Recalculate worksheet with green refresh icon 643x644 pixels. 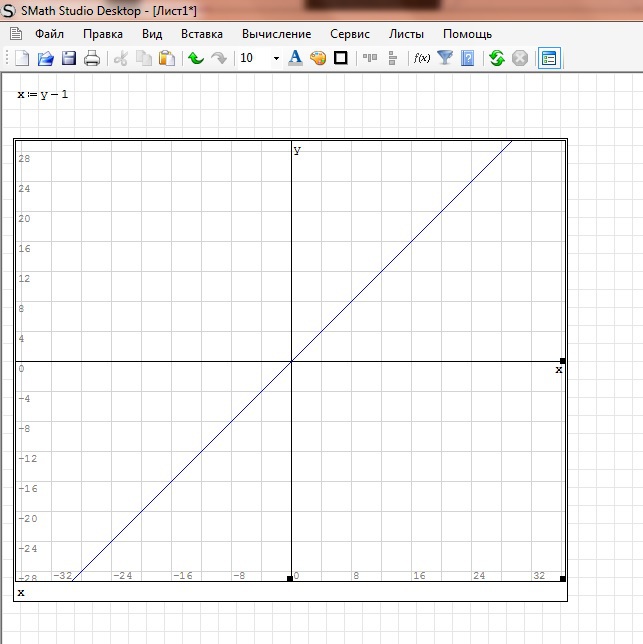click(497, 58)
